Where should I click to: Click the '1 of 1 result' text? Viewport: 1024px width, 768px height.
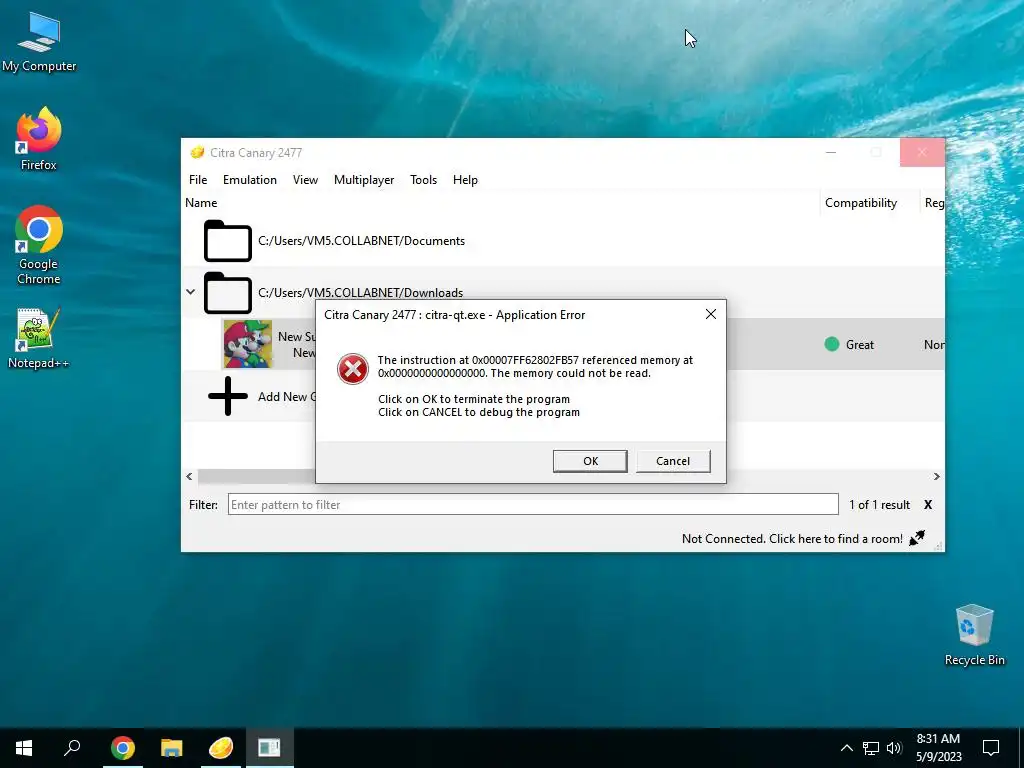[879, 505]
